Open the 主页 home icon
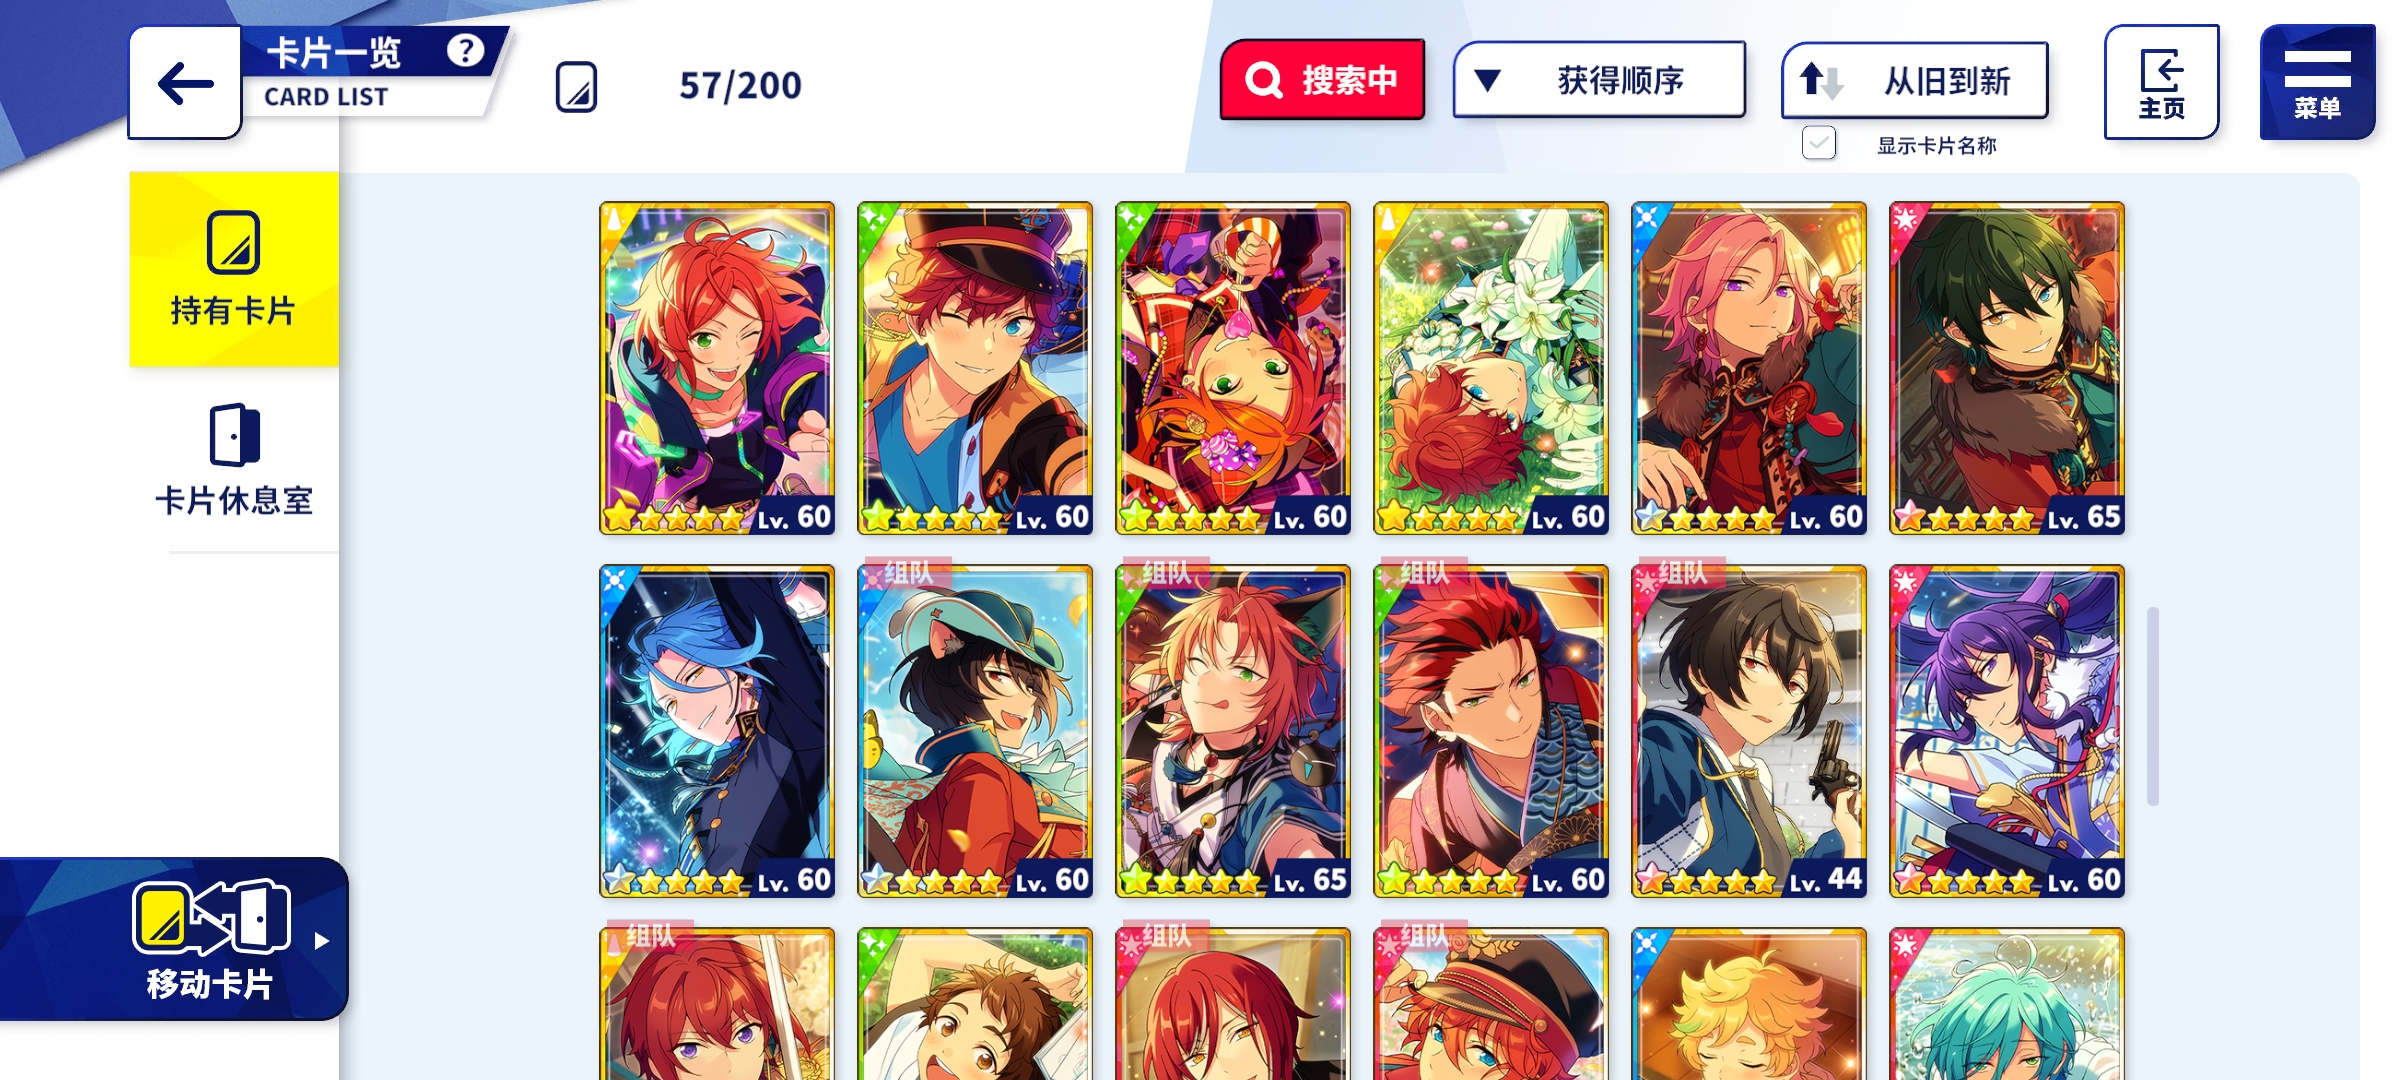The height and width of the screenshot is (1080, 2400). (x=2161, y=83)
